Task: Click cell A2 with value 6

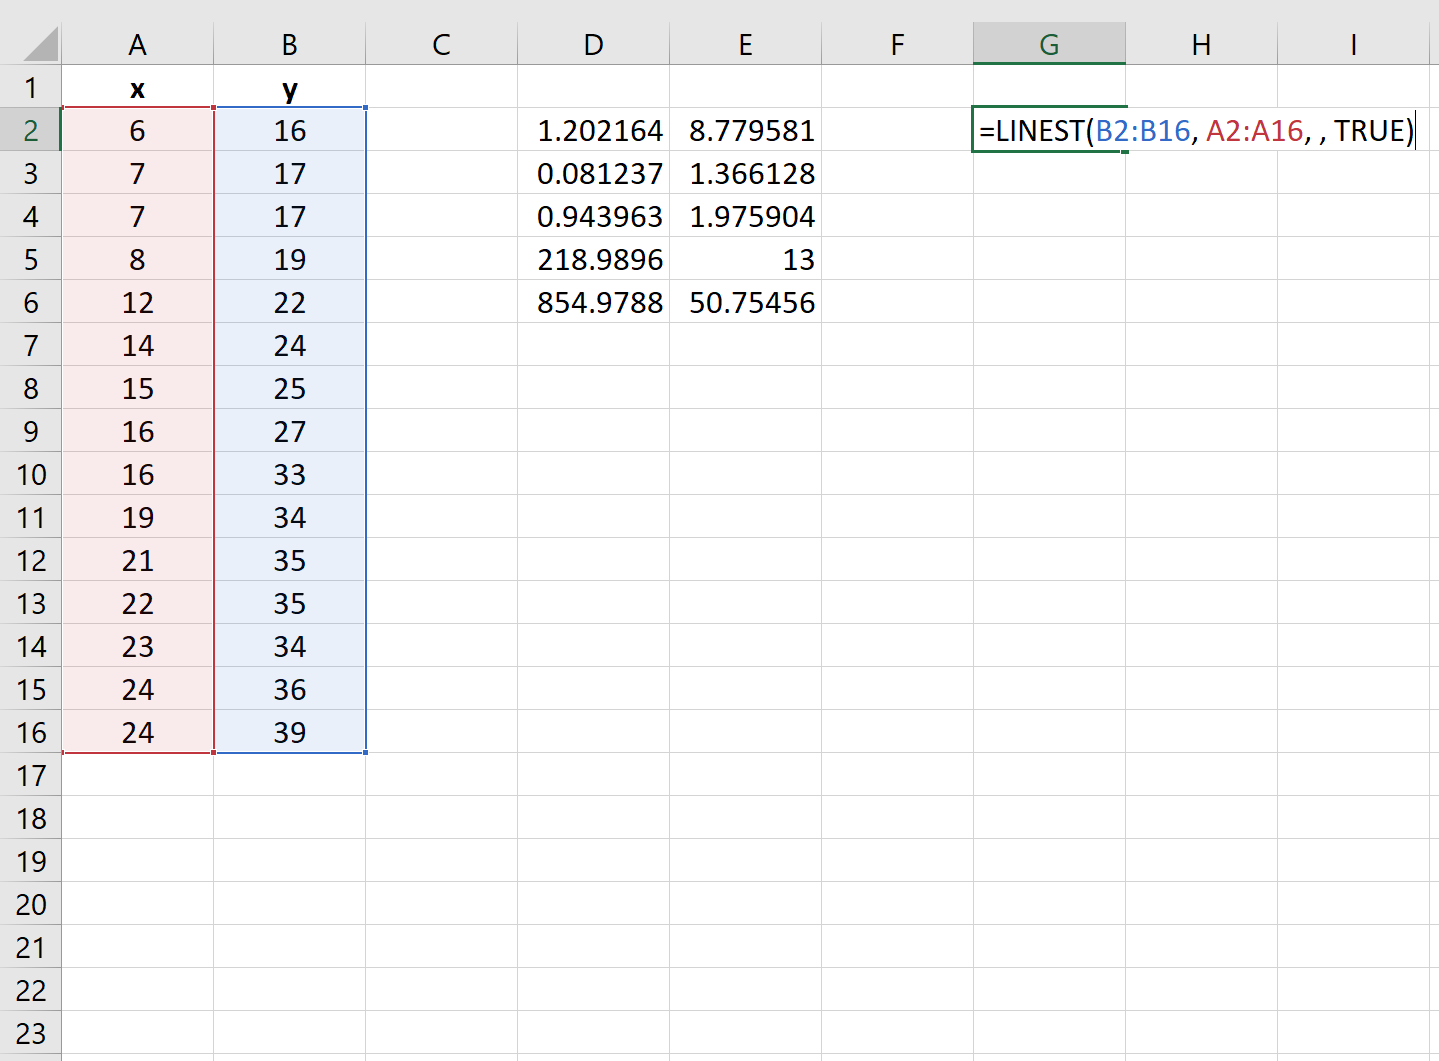Action: [x=138, y=130]
